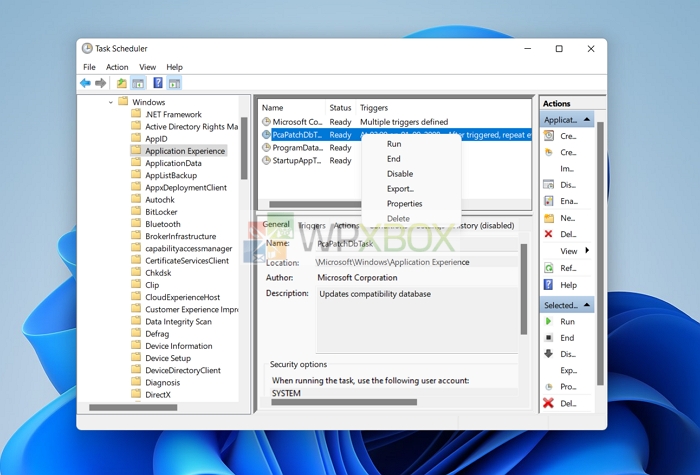Viewport: 700px width, 475px height.
Task: Toggle the Show/Hide Action Pane toolbar icon
Action: (175, 83)
